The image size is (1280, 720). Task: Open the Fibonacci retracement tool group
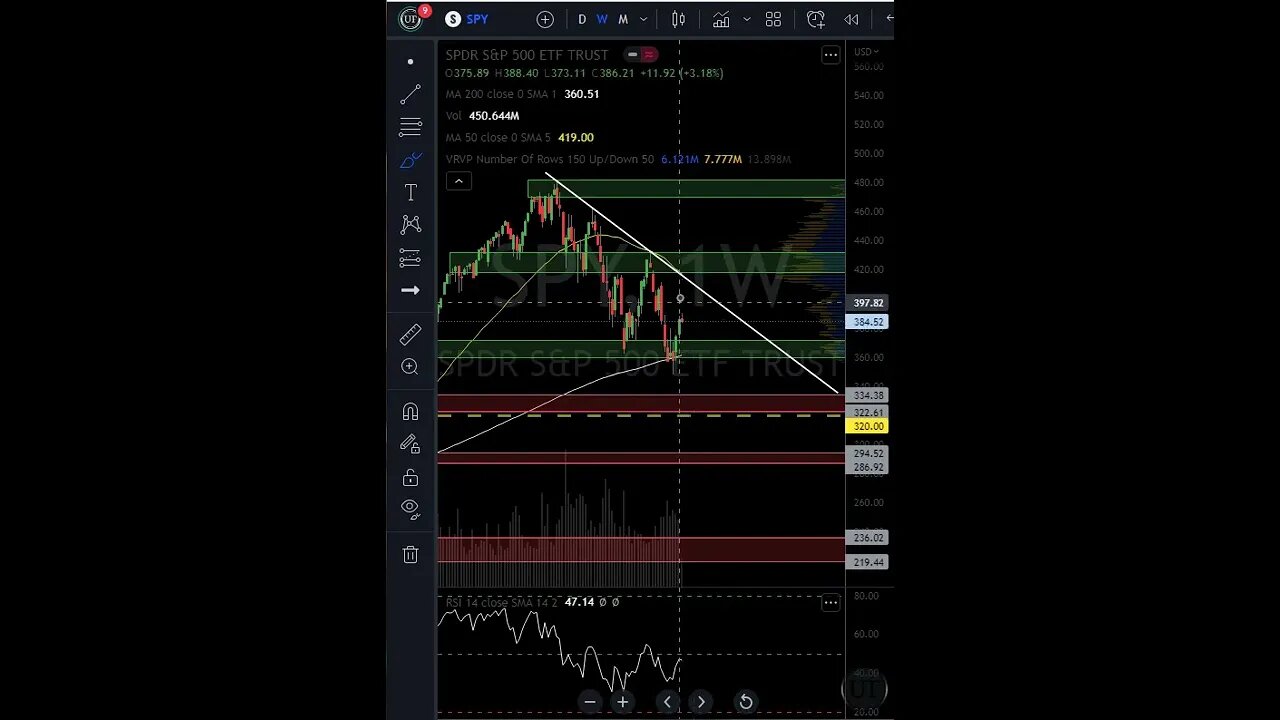410,127
